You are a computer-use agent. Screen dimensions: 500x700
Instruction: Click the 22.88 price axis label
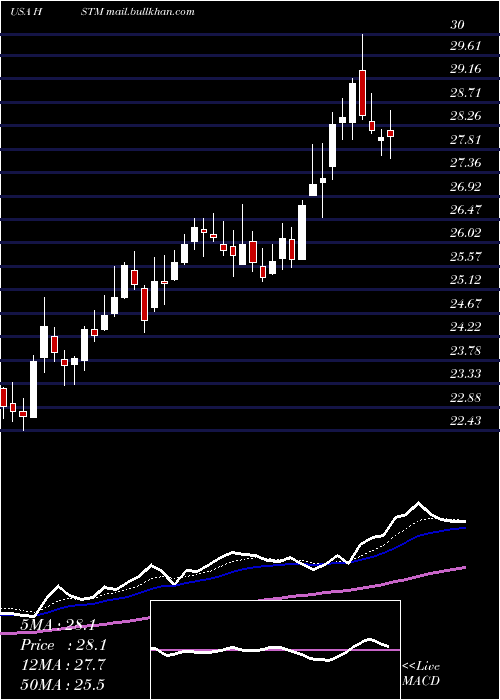pos(466,397)
